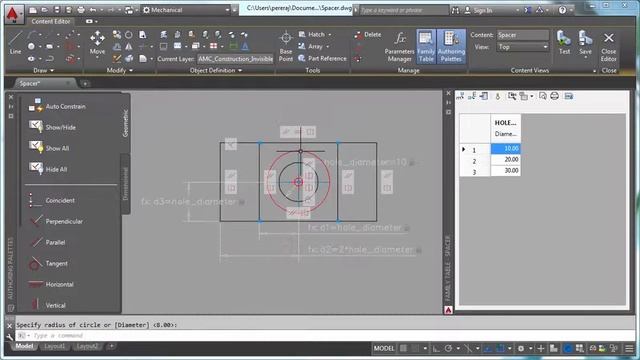Click Auto Constrain in palette

point(57,107)
